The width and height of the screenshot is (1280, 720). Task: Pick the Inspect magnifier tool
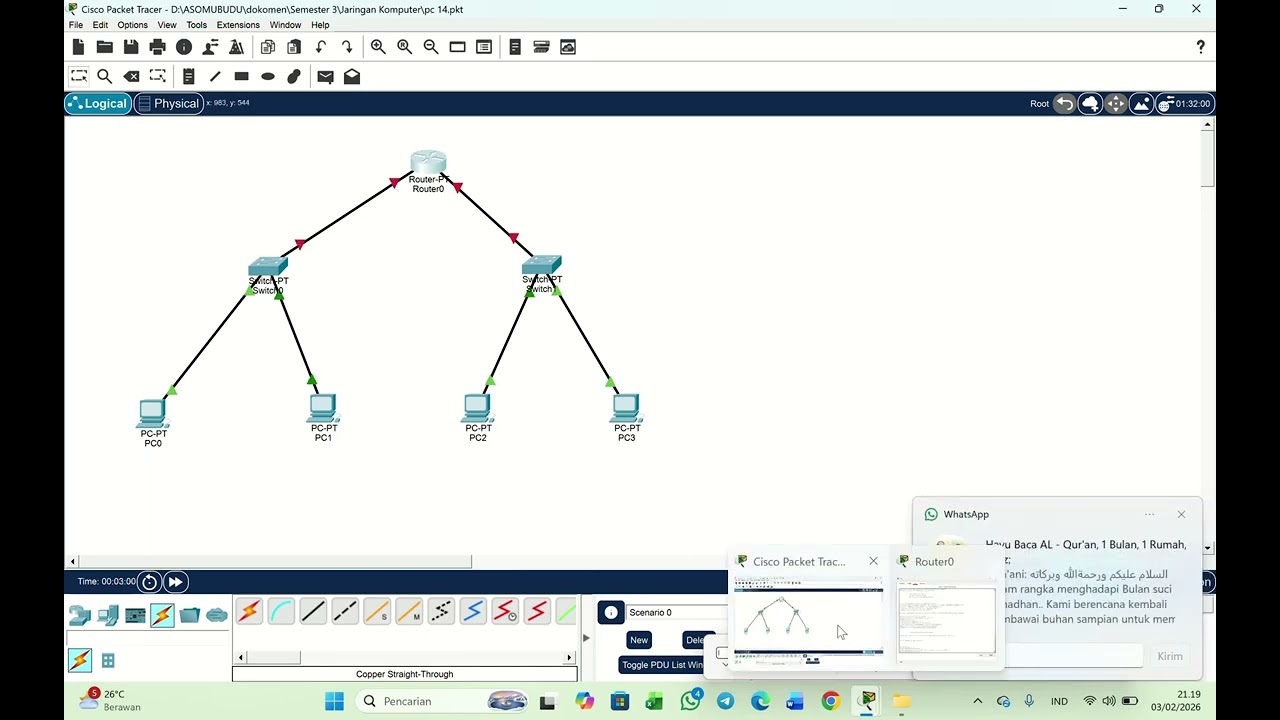pyautogui.click(x=104, y=76)
